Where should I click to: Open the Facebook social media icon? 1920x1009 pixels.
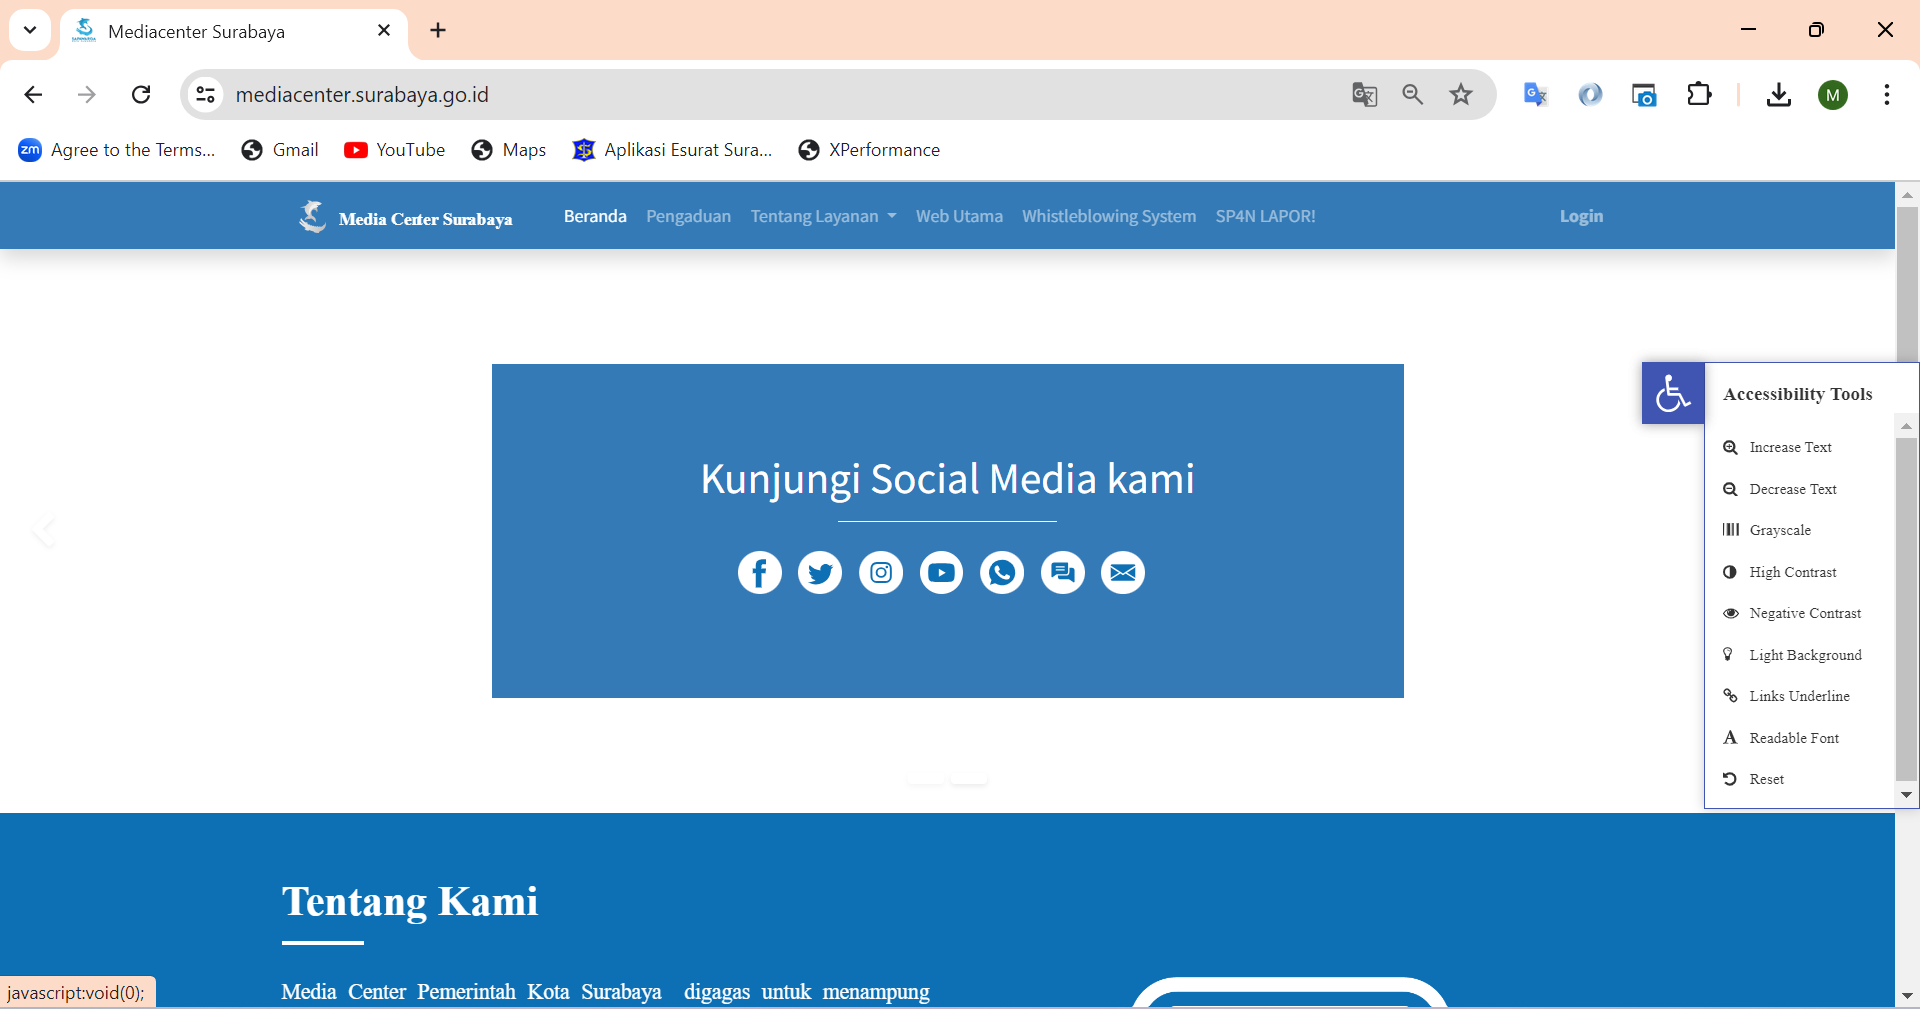click(760, 573)
